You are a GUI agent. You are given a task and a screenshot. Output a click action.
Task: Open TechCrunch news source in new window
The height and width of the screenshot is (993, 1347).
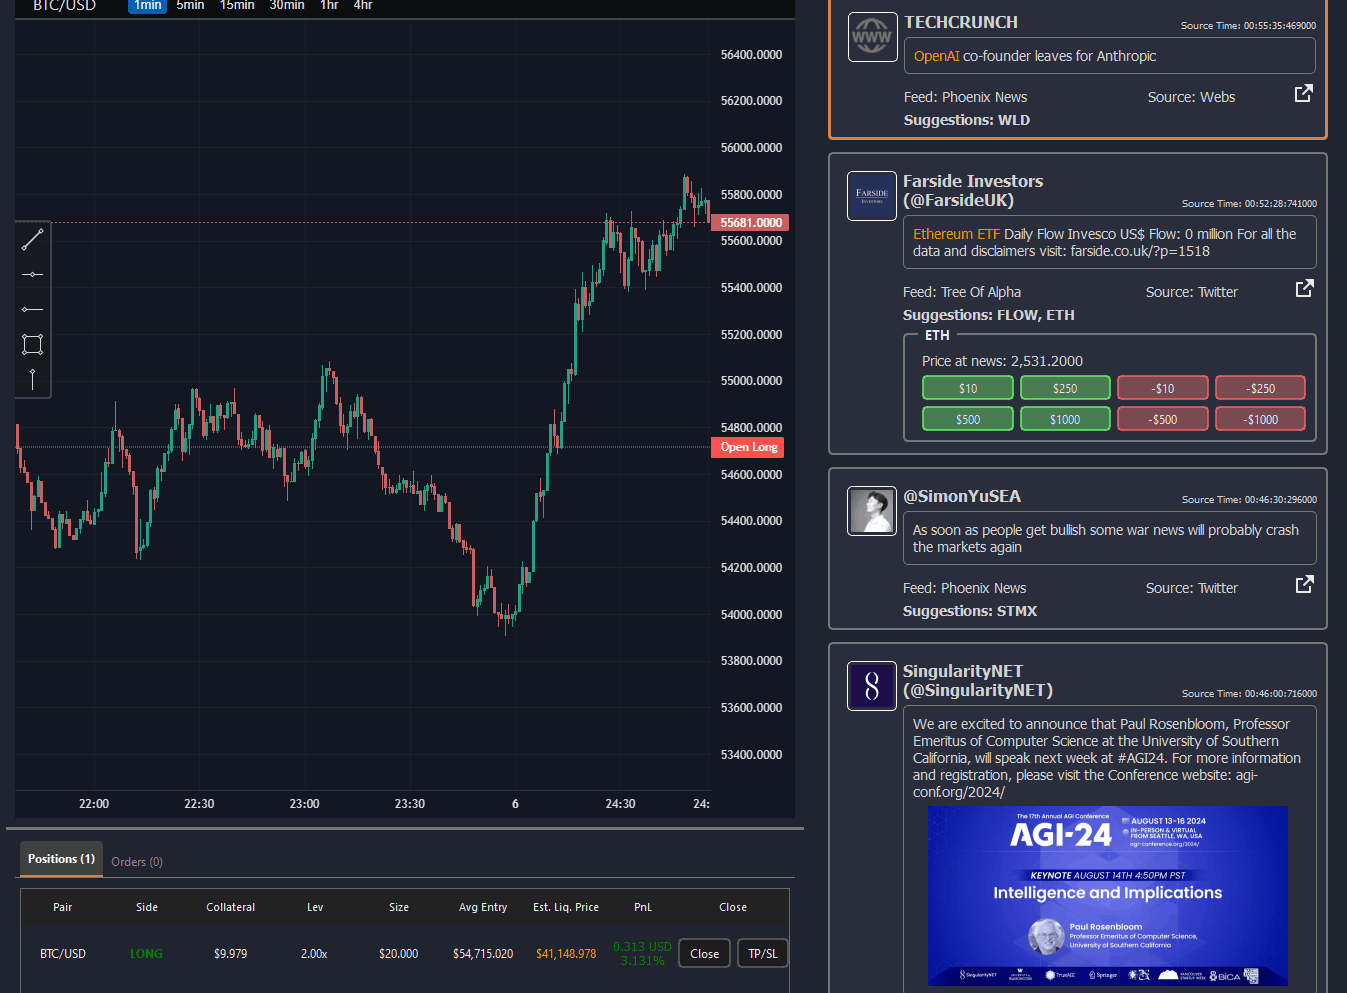pos(1303,94)
